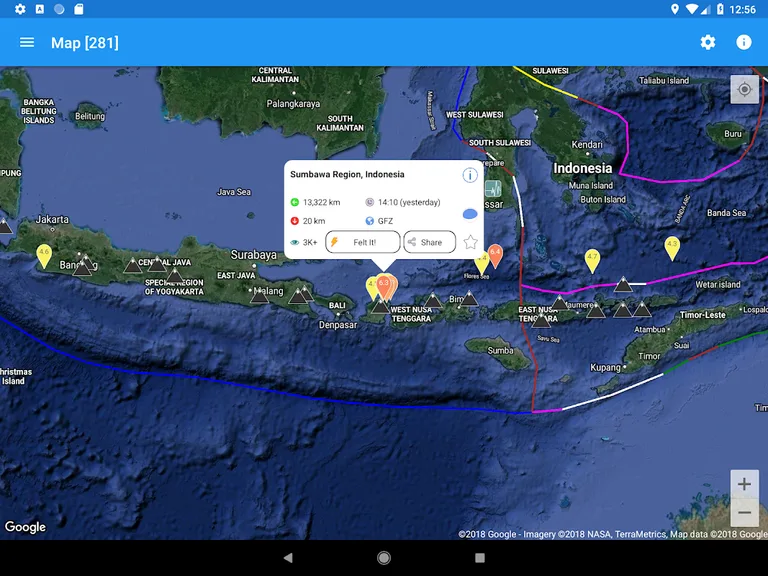Tap the volcano icon at West Nusa Tenggara
This screenshot has height=576, width=768.
point(380,306)
